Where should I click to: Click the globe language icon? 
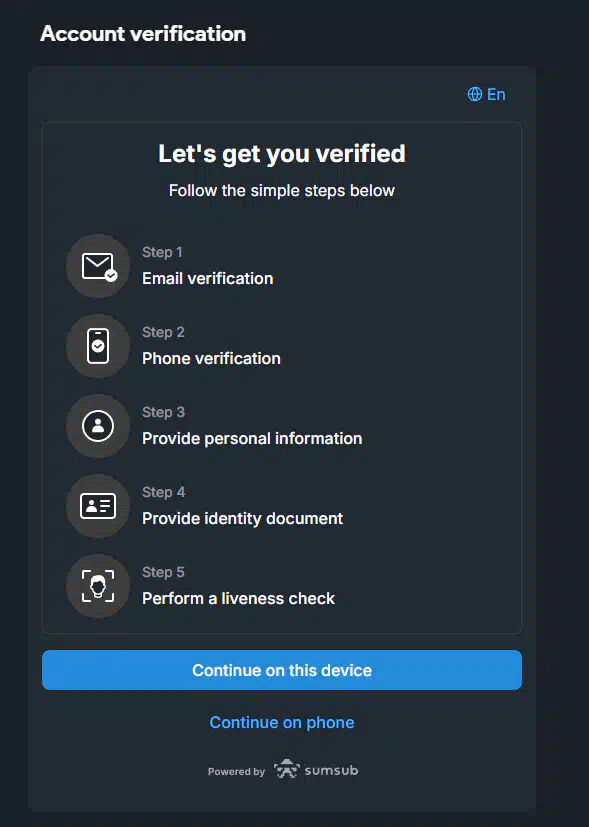click(x=475, y=94)
